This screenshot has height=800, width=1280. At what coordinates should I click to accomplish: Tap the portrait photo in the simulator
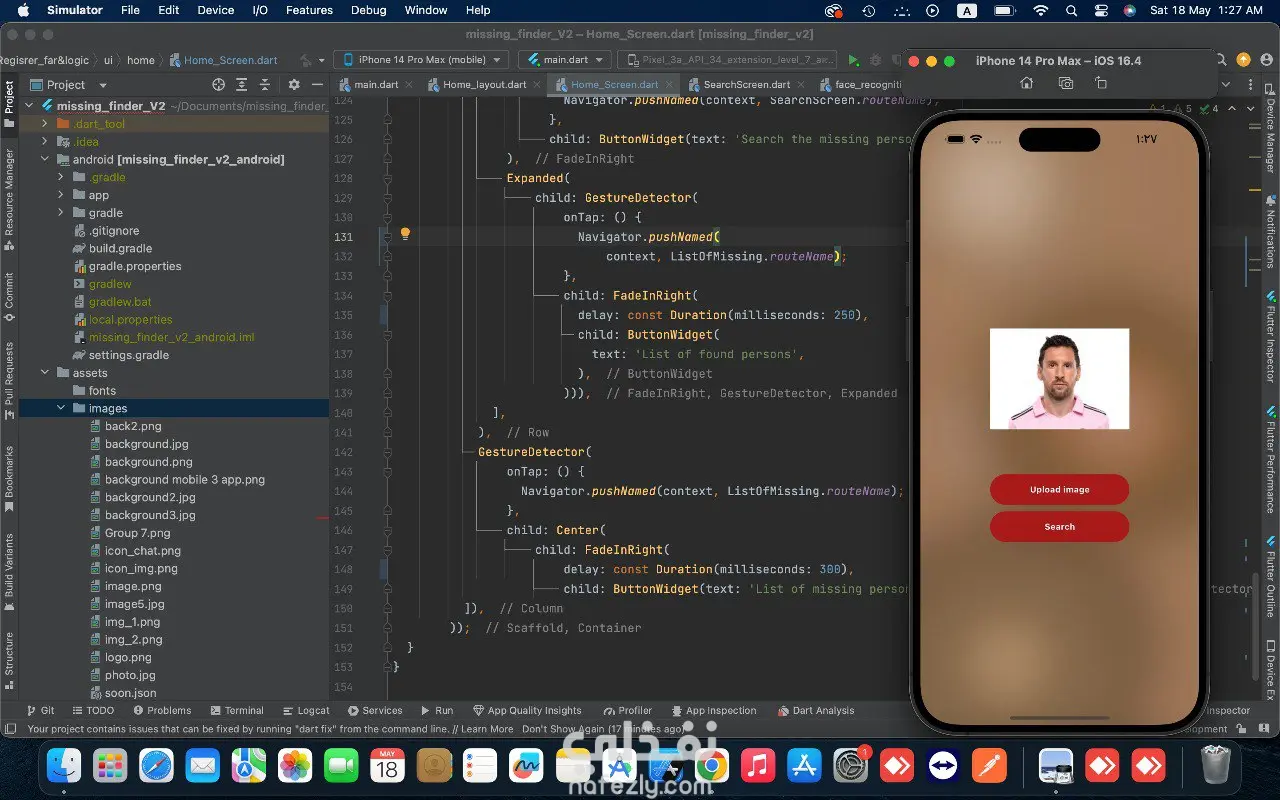[x=1059, y=379]
